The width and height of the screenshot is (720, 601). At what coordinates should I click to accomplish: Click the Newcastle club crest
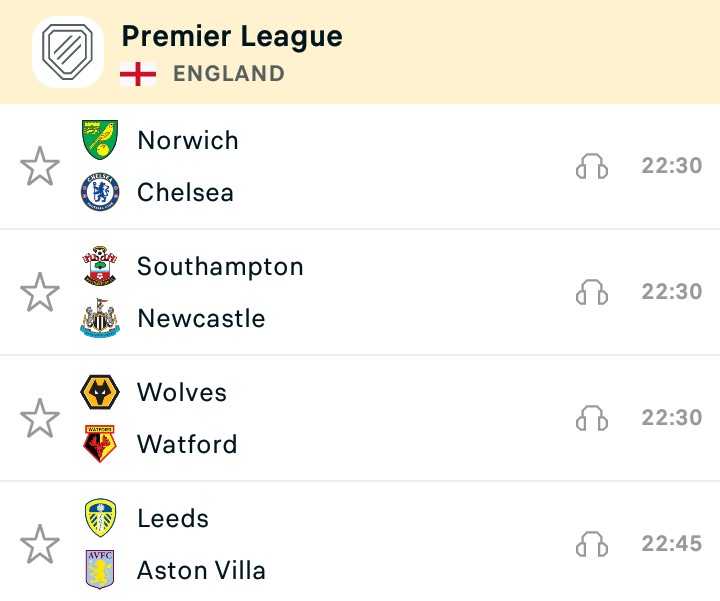pyautogui.click(x=100, y=318)
